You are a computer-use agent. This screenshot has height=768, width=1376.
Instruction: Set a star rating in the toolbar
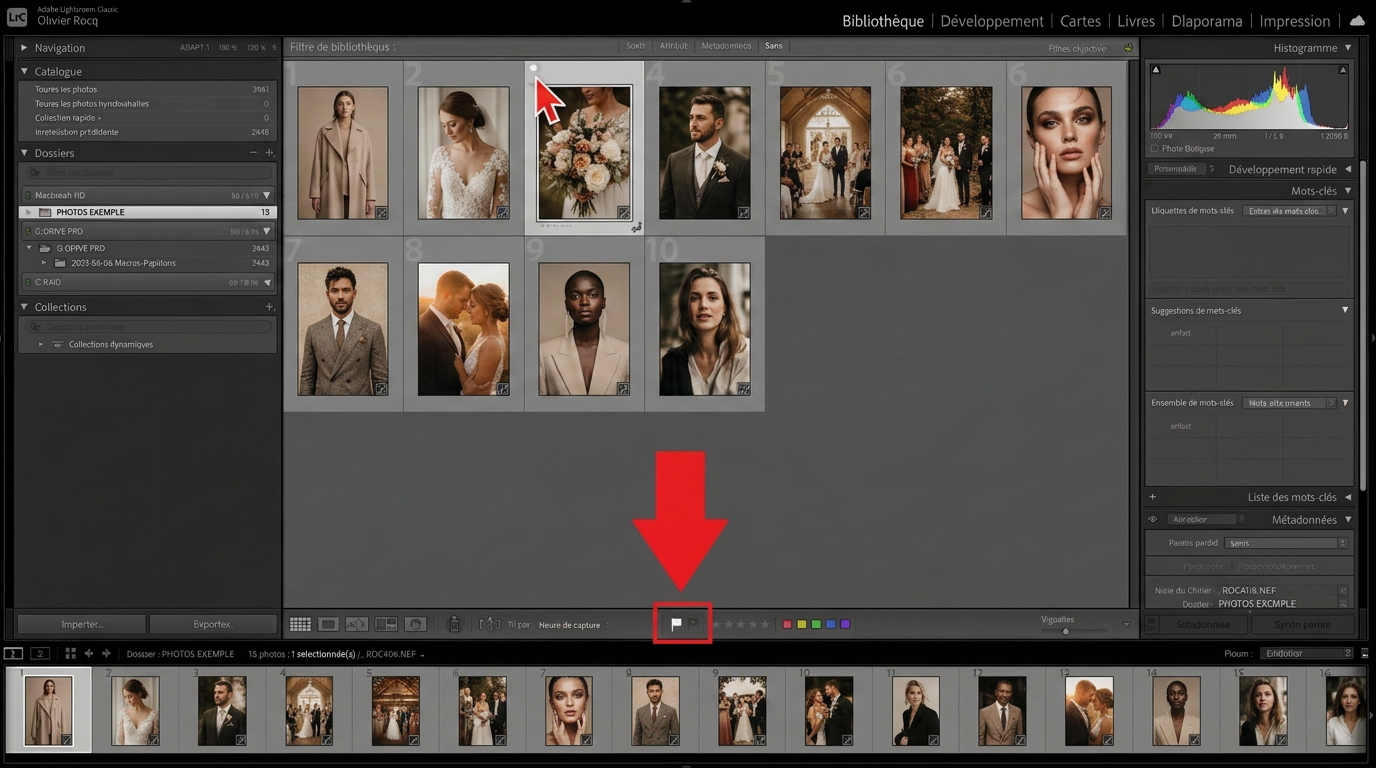(741, 624)
